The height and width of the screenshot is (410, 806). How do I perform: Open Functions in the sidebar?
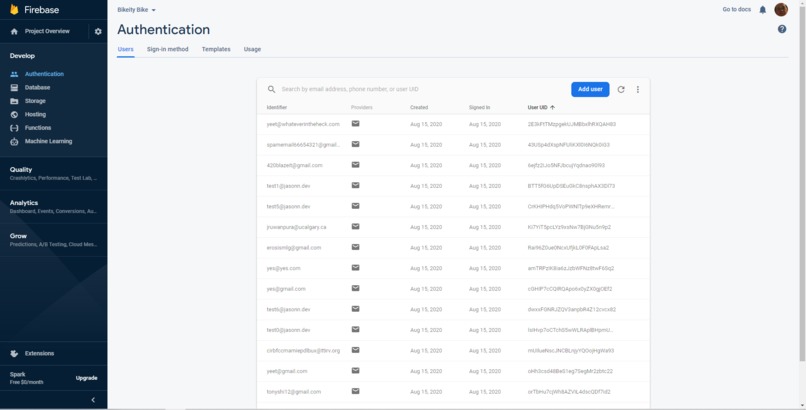pyautogui.click(x=38, y=128)
